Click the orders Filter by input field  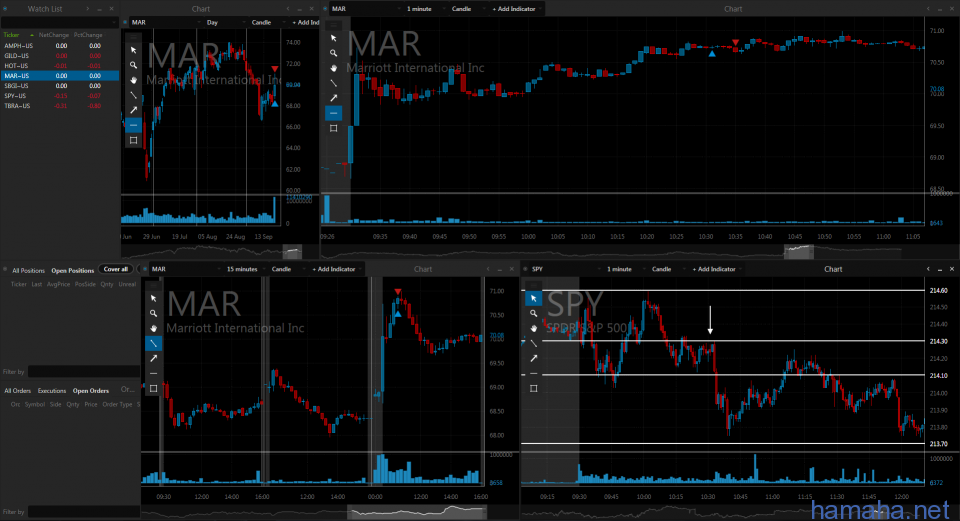click(x=84, y=512)
